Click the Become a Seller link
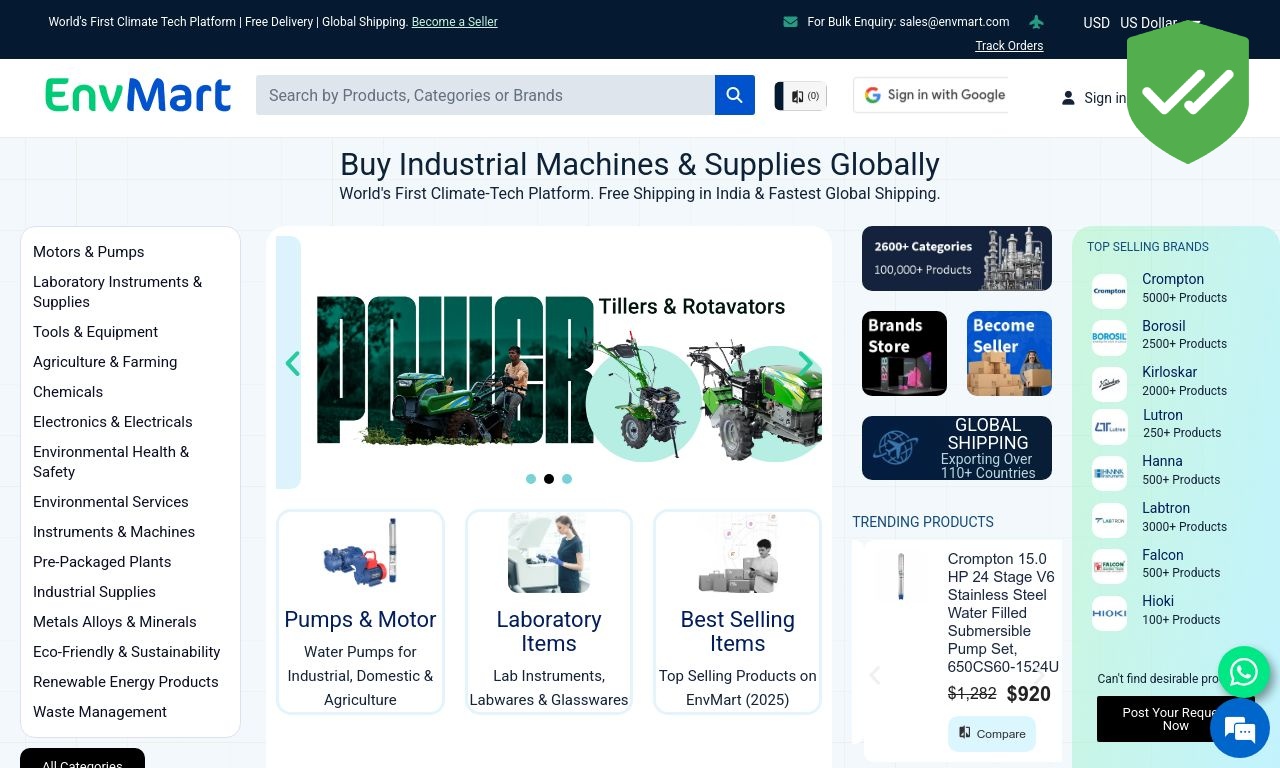The height and width of the screenshot is (768, 1280). pos(454,22)
